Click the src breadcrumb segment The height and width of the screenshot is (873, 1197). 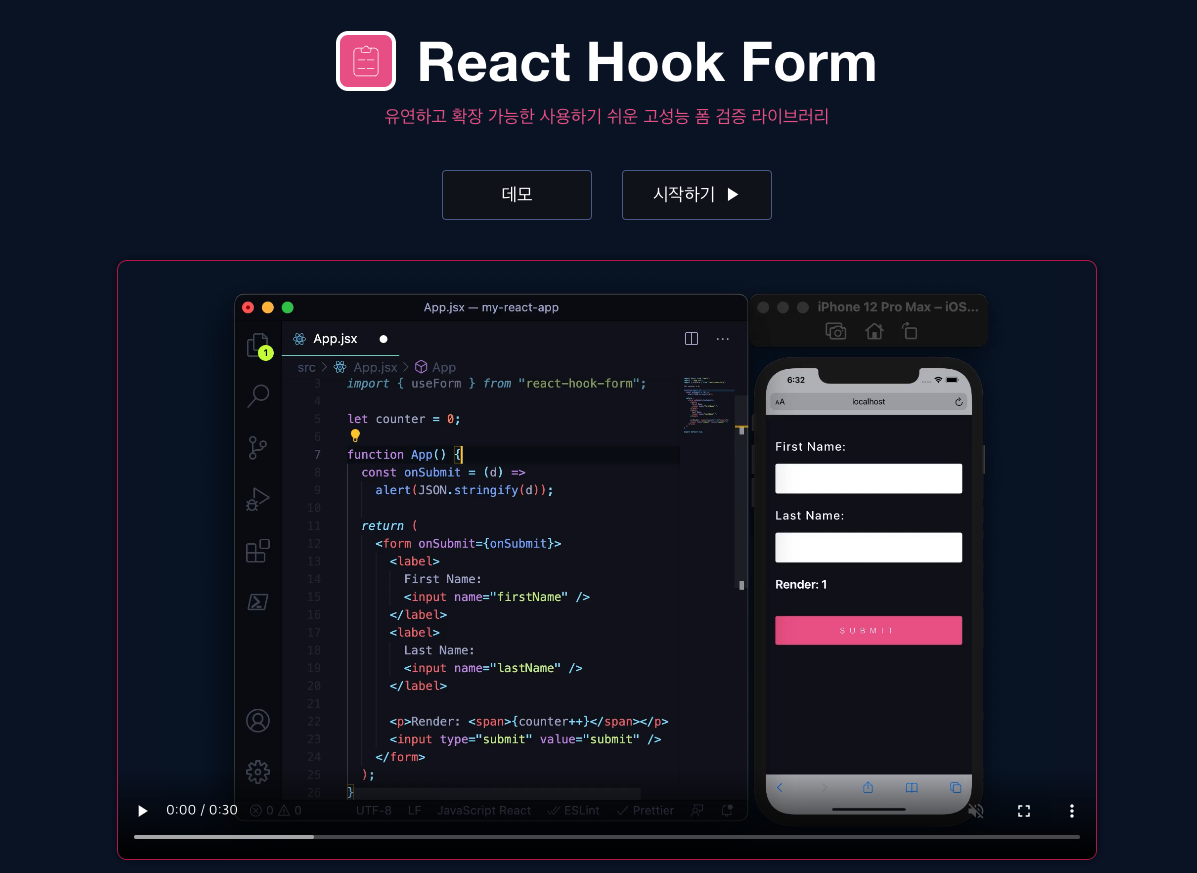pyautogui.click(x=306, y=367)
